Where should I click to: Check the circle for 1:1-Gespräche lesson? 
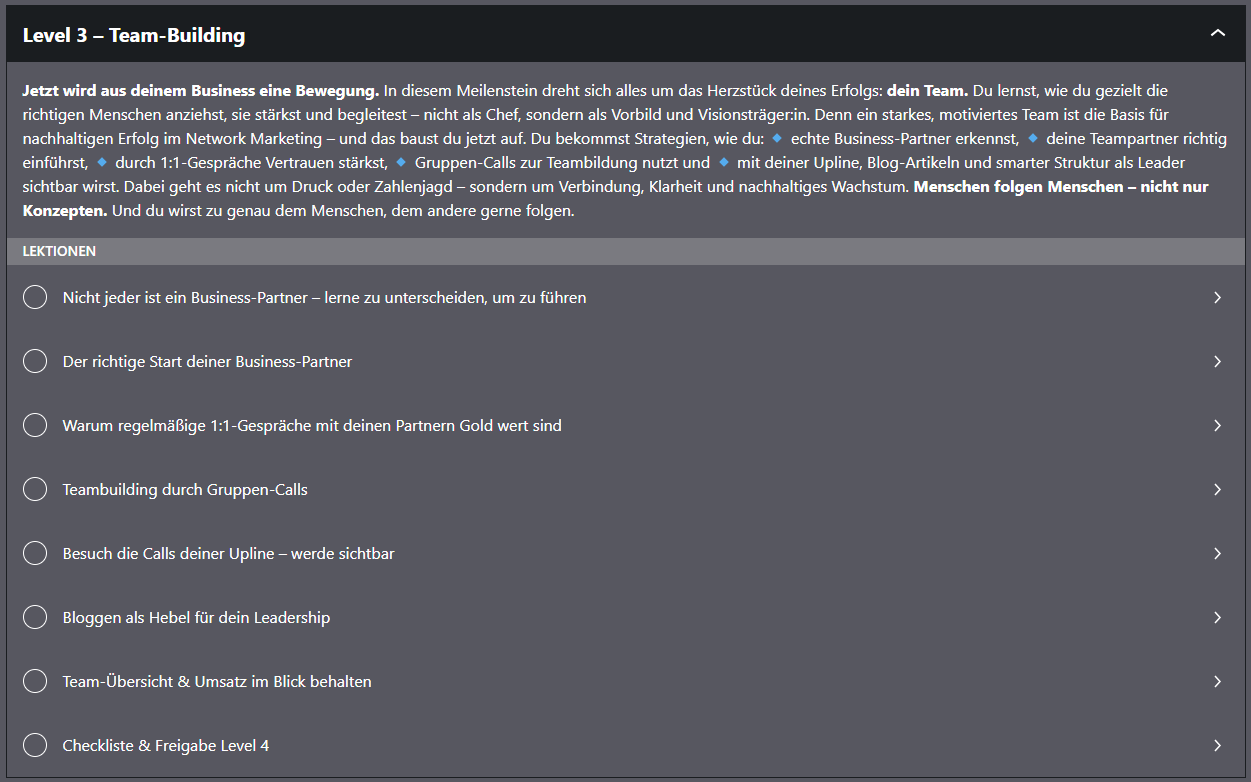[x=35, y=425]
